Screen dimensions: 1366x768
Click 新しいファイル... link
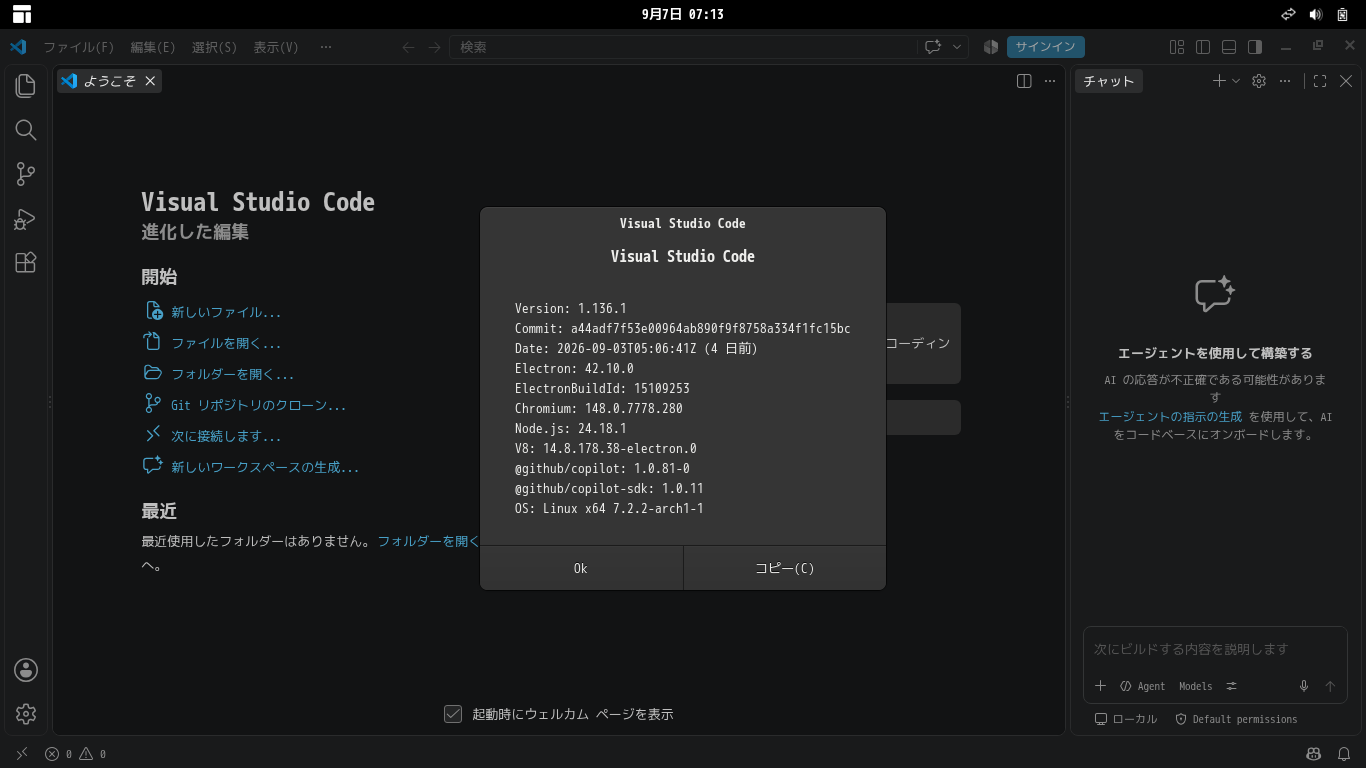226,312
